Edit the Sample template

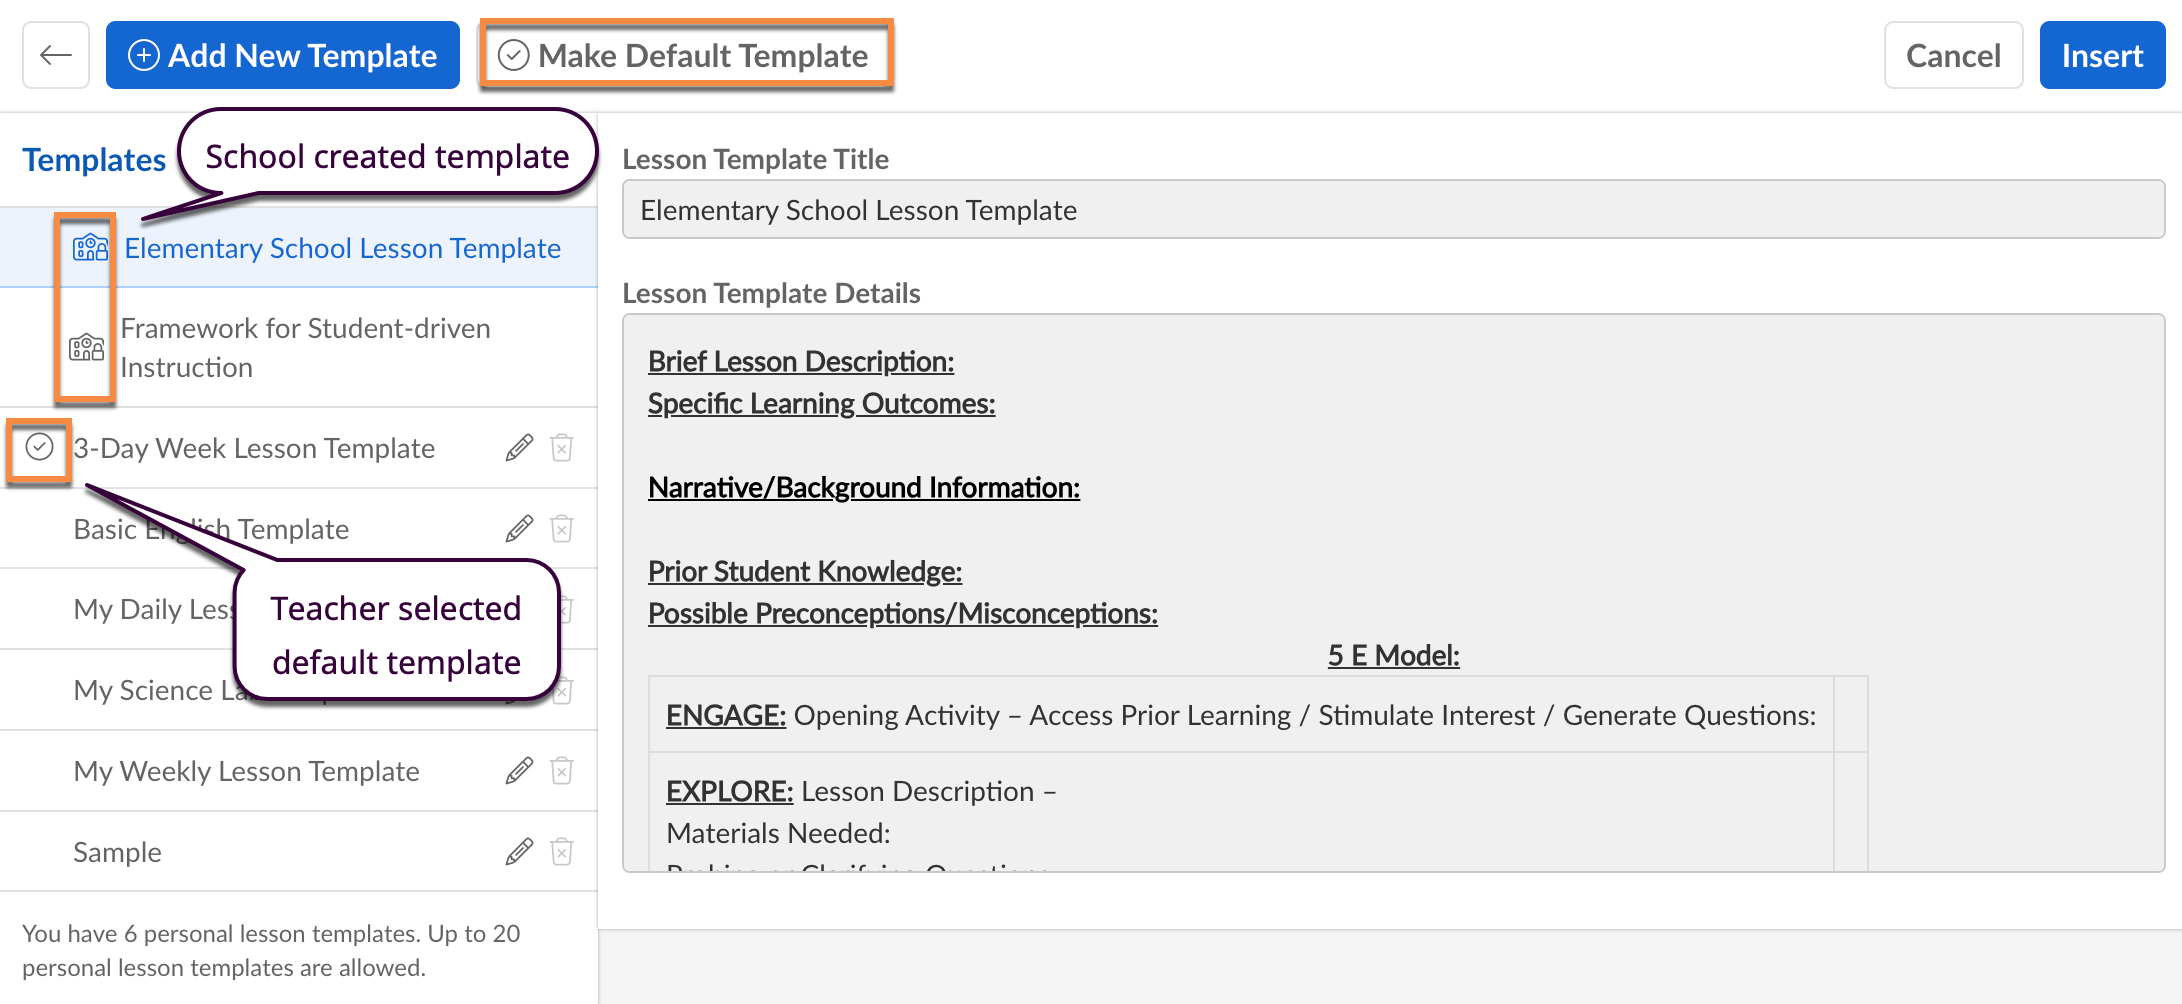519,852
